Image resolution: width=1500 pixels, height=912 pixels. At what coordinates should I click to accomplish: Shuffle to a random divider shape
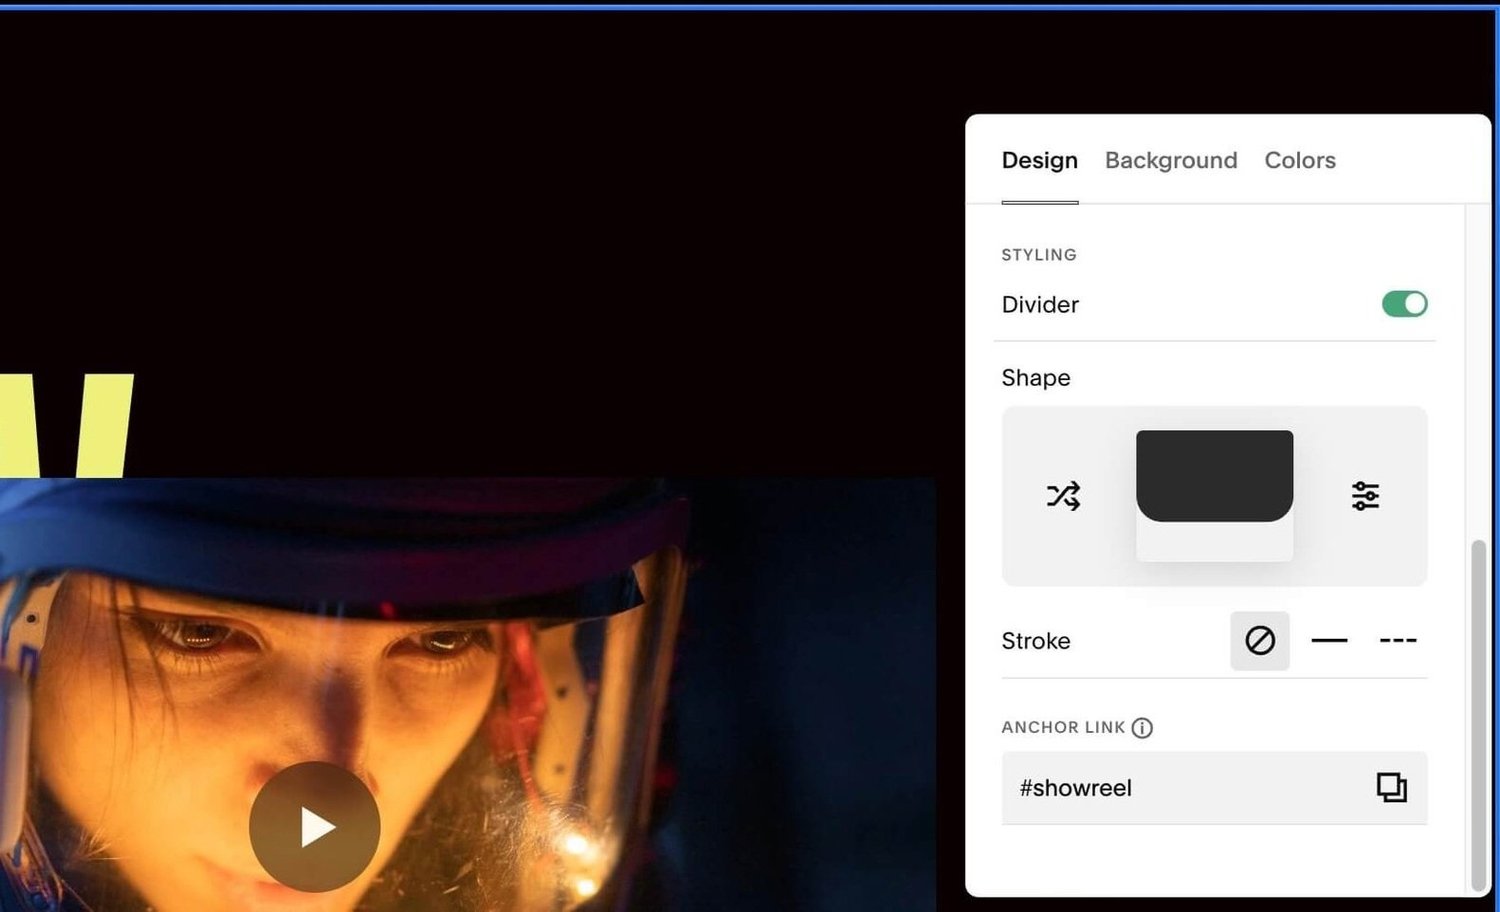[1063, 495]
